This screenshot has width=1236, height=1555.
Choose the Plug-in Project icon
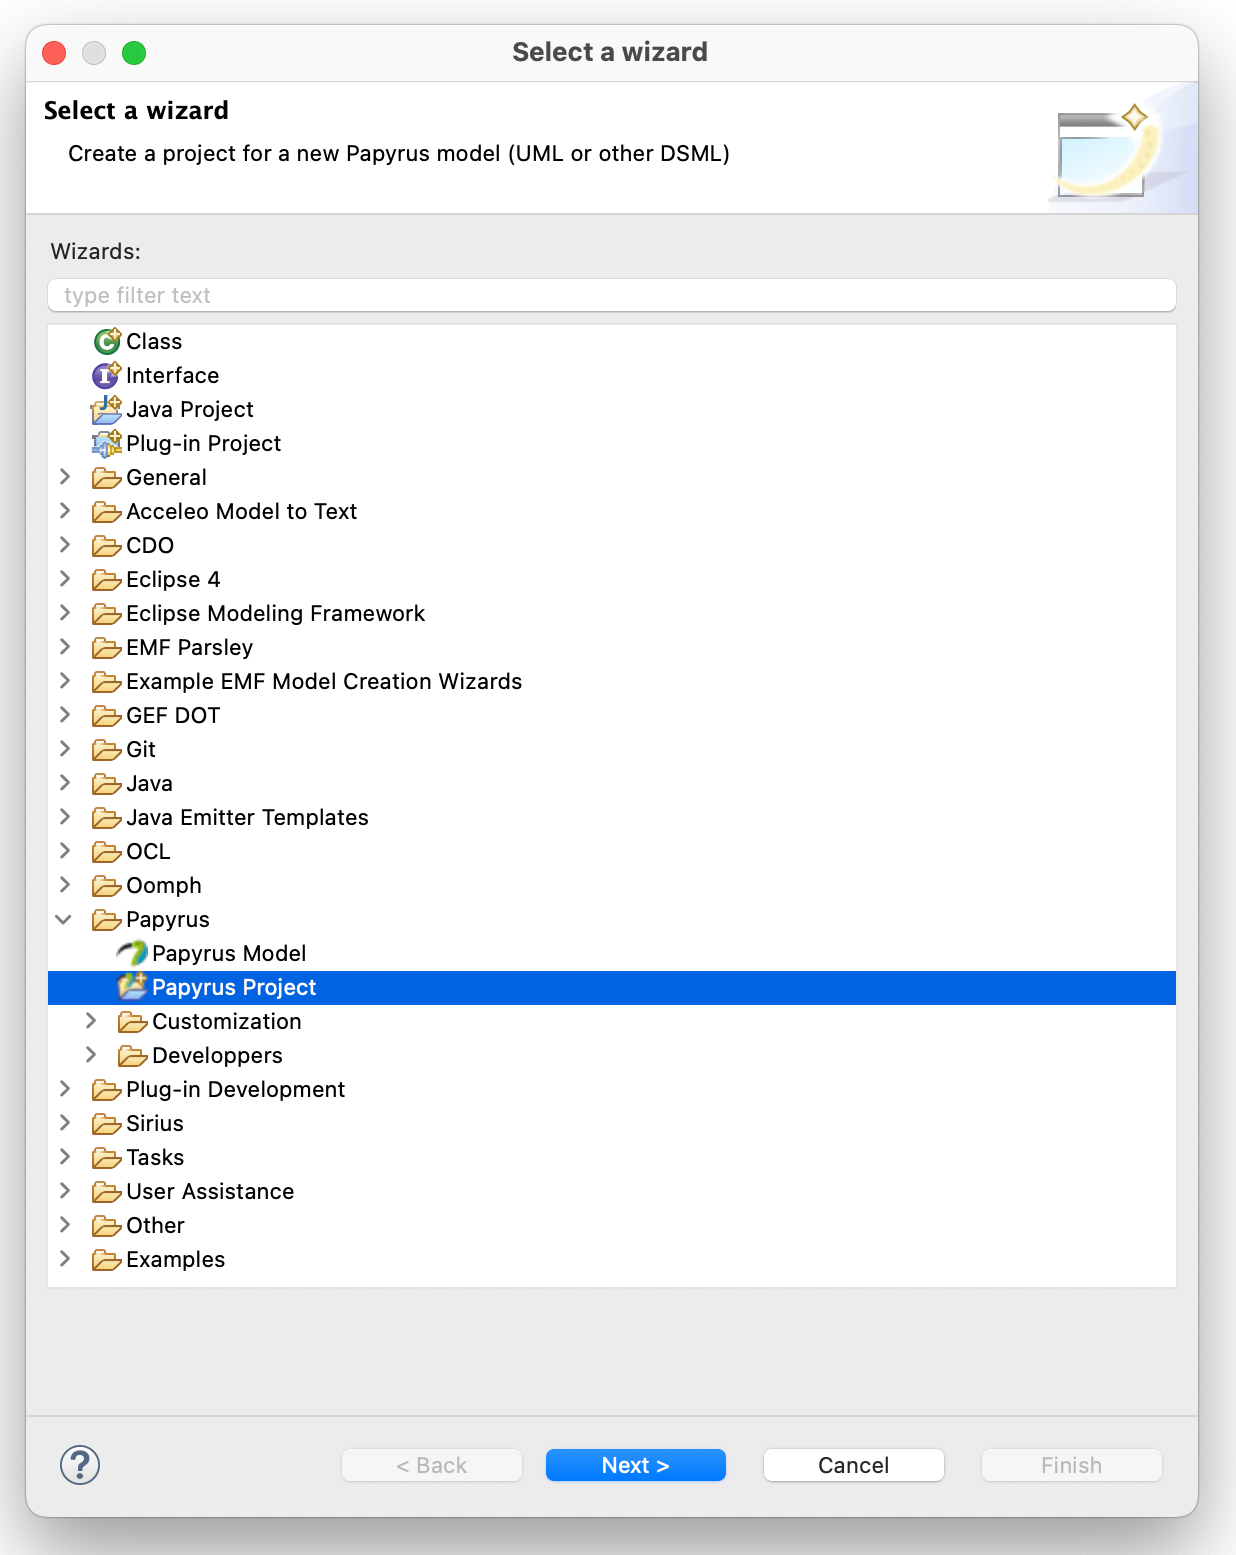(106, 443)
